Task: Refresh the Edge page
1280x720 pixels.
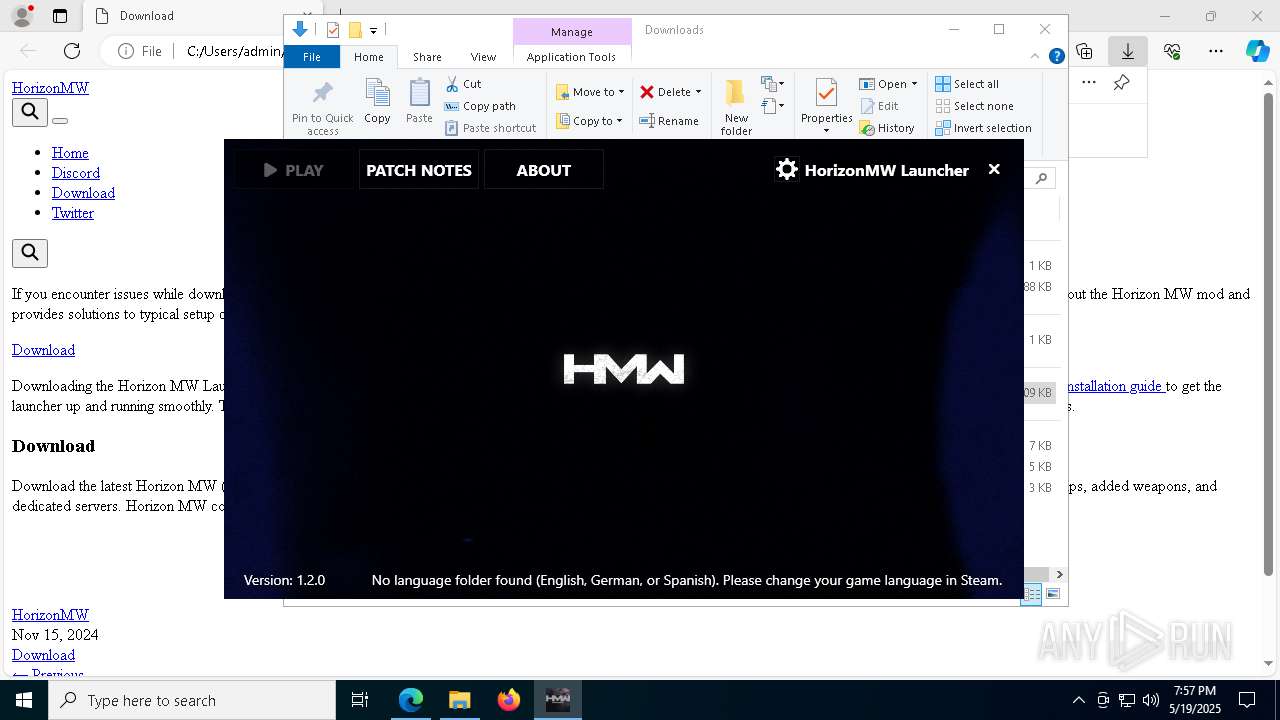Action: point(72,51)
